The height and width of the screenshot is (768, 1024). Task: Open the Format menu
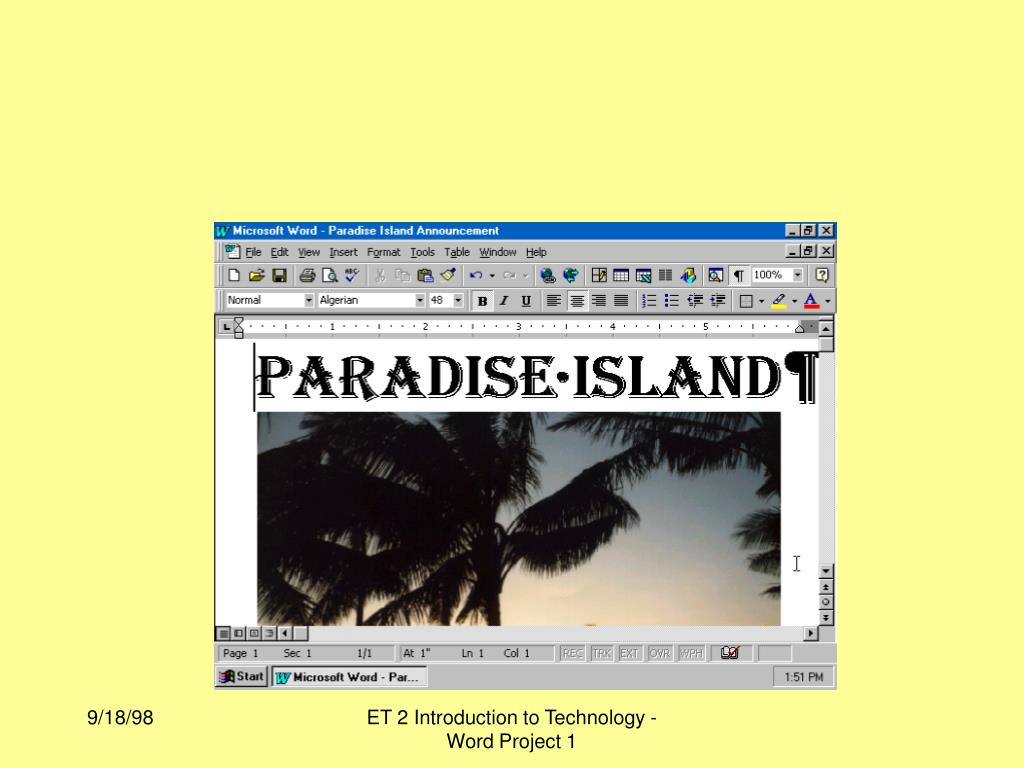coord(383,252)
